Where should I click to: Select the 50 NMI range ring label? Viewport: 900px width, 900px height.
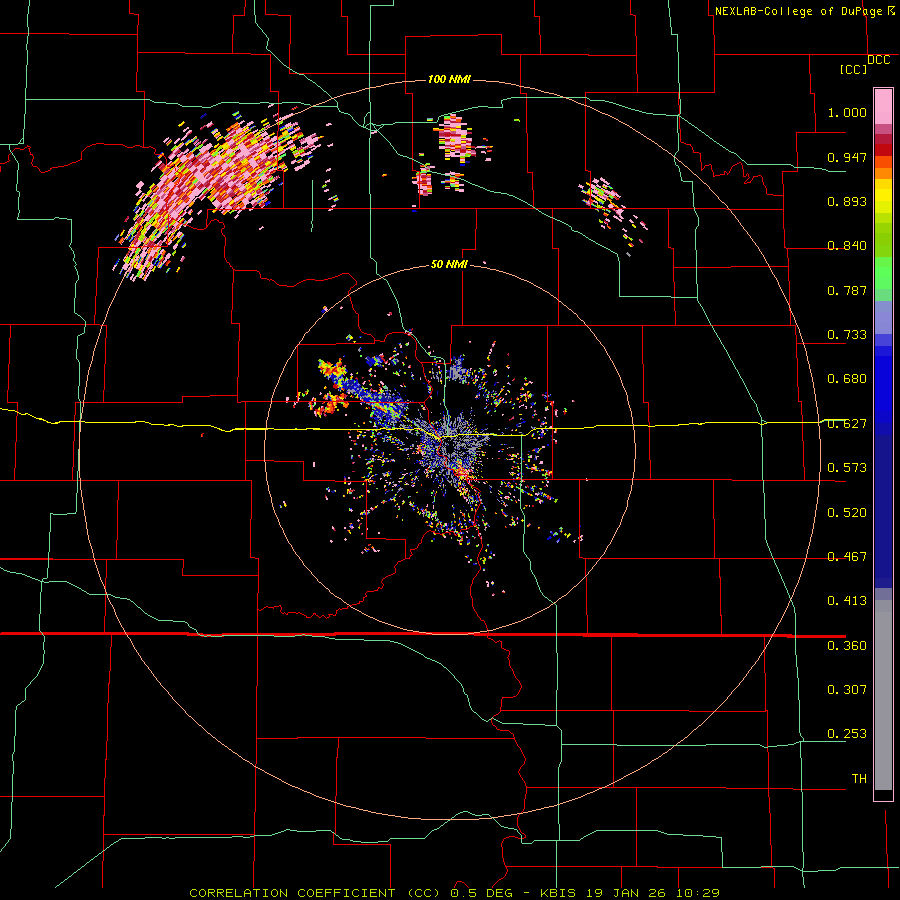449,264
